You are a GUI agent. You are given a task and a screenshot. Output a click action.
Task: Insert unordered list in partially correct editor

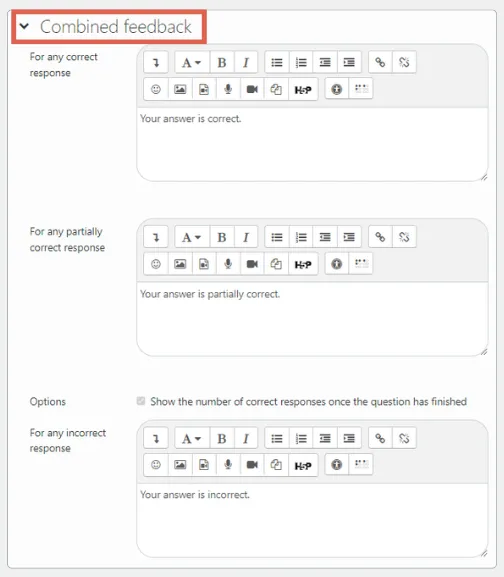[x=277, y=237]
